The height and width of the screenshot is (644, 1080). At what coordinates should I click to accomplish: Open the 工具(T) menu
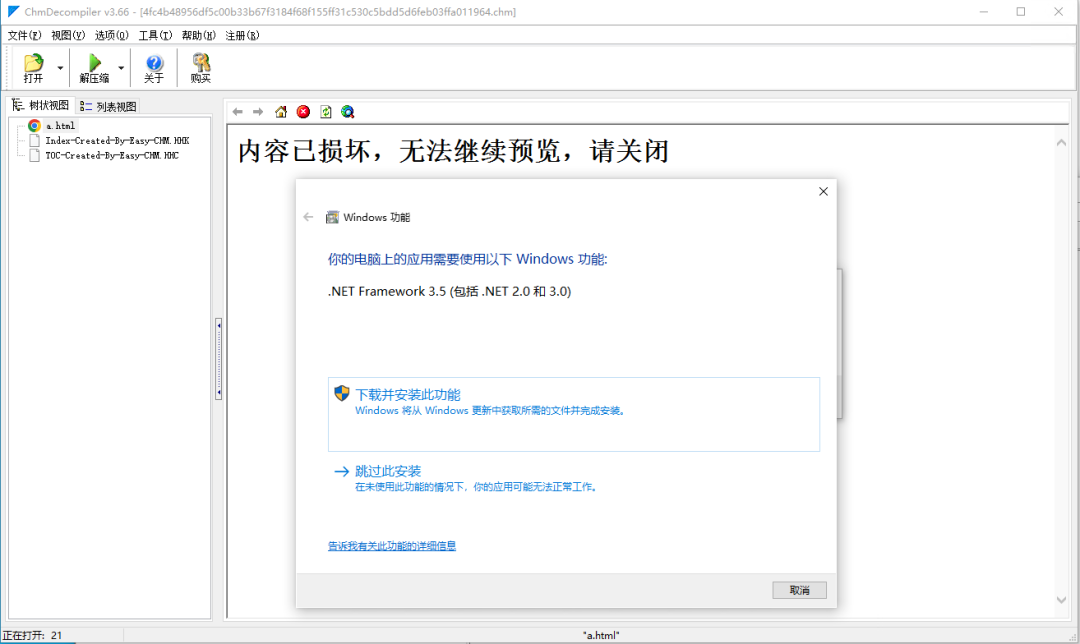(x=155, y=35)
